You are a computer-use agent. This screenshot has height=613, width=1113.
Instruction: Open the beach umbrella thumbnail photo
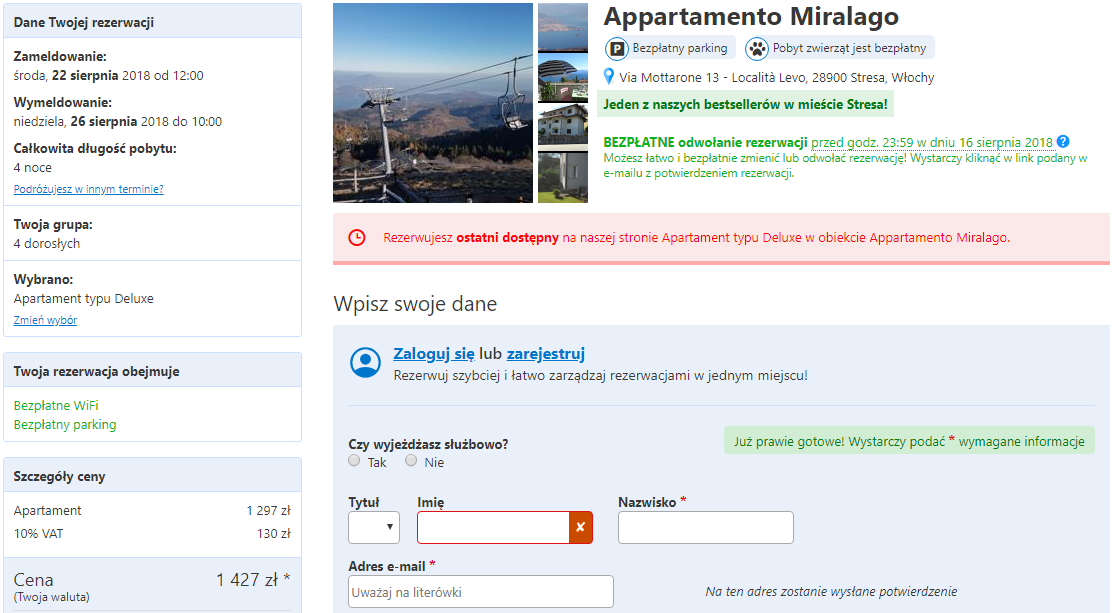563,78
